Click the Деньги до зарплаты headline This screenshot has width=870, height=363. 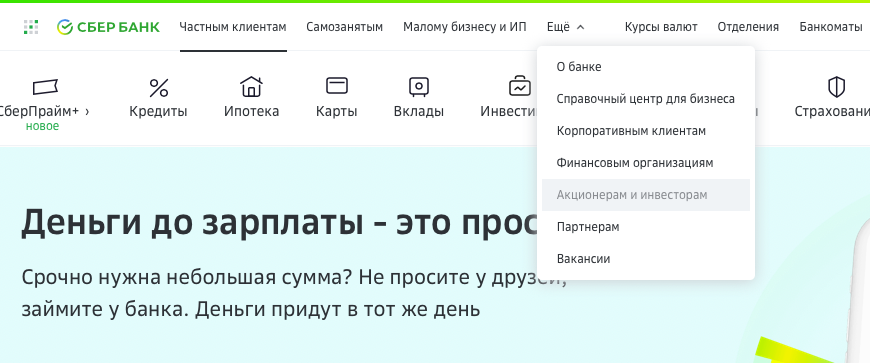point(279,223)
